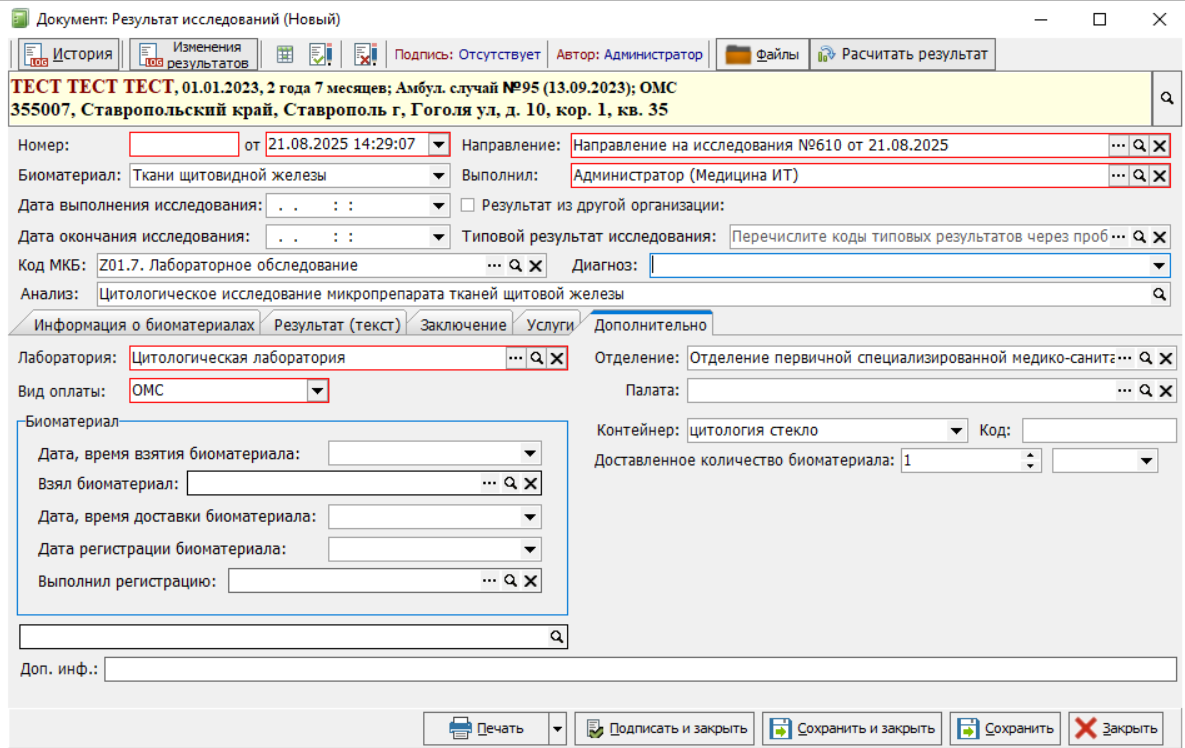Expand the Диагноз dropdown
This screenshot has width=1185, height=748.
pyautogui.click(x=1159, y=265)
